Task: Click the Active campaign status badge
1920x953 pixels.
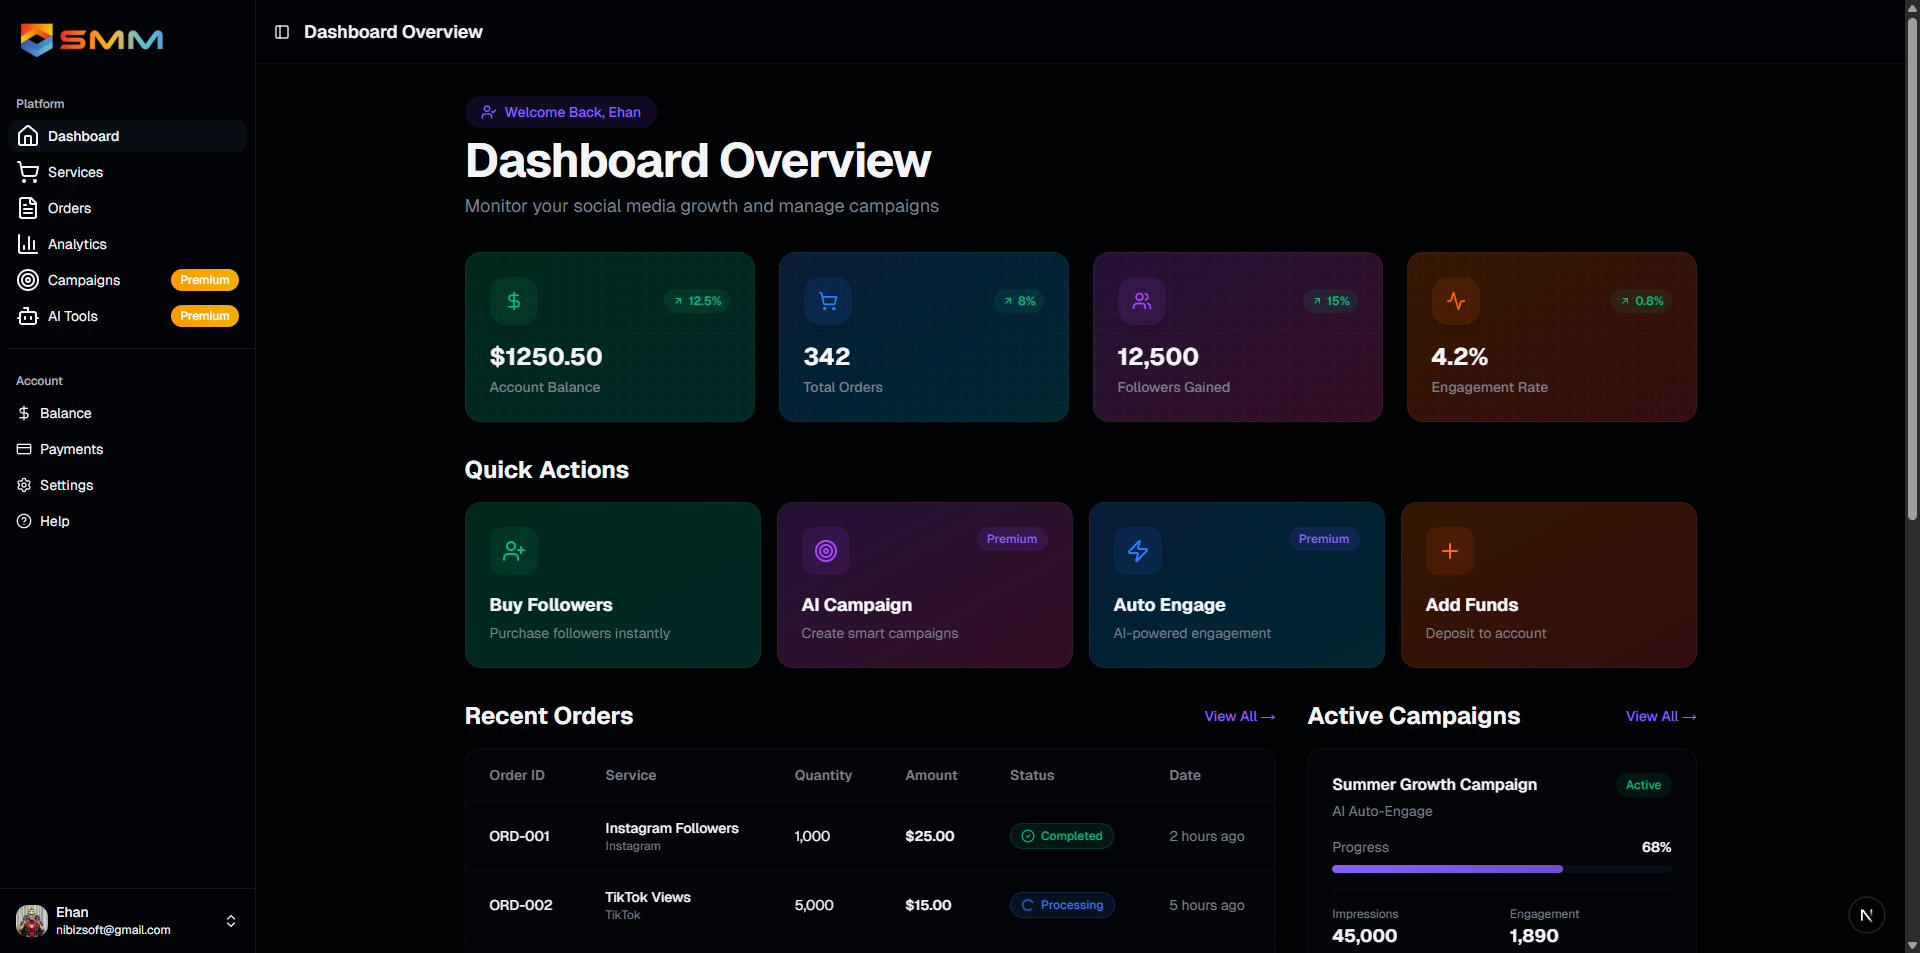Action: click(x=1644, y=785)
